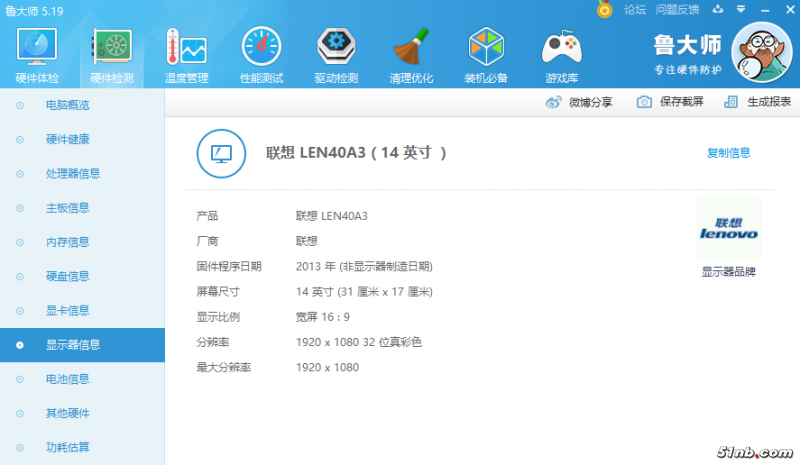Click the 固件程序日期 label
Screen dimensions: 800x465
(229, 266)
